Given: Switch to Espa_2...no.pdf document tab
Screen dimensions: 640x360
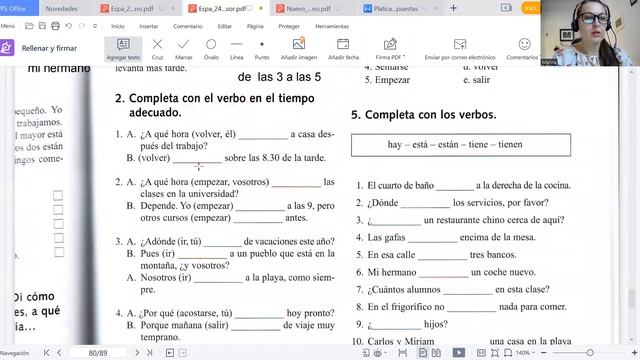Looking at the screenshot, I should click(132, 8).
